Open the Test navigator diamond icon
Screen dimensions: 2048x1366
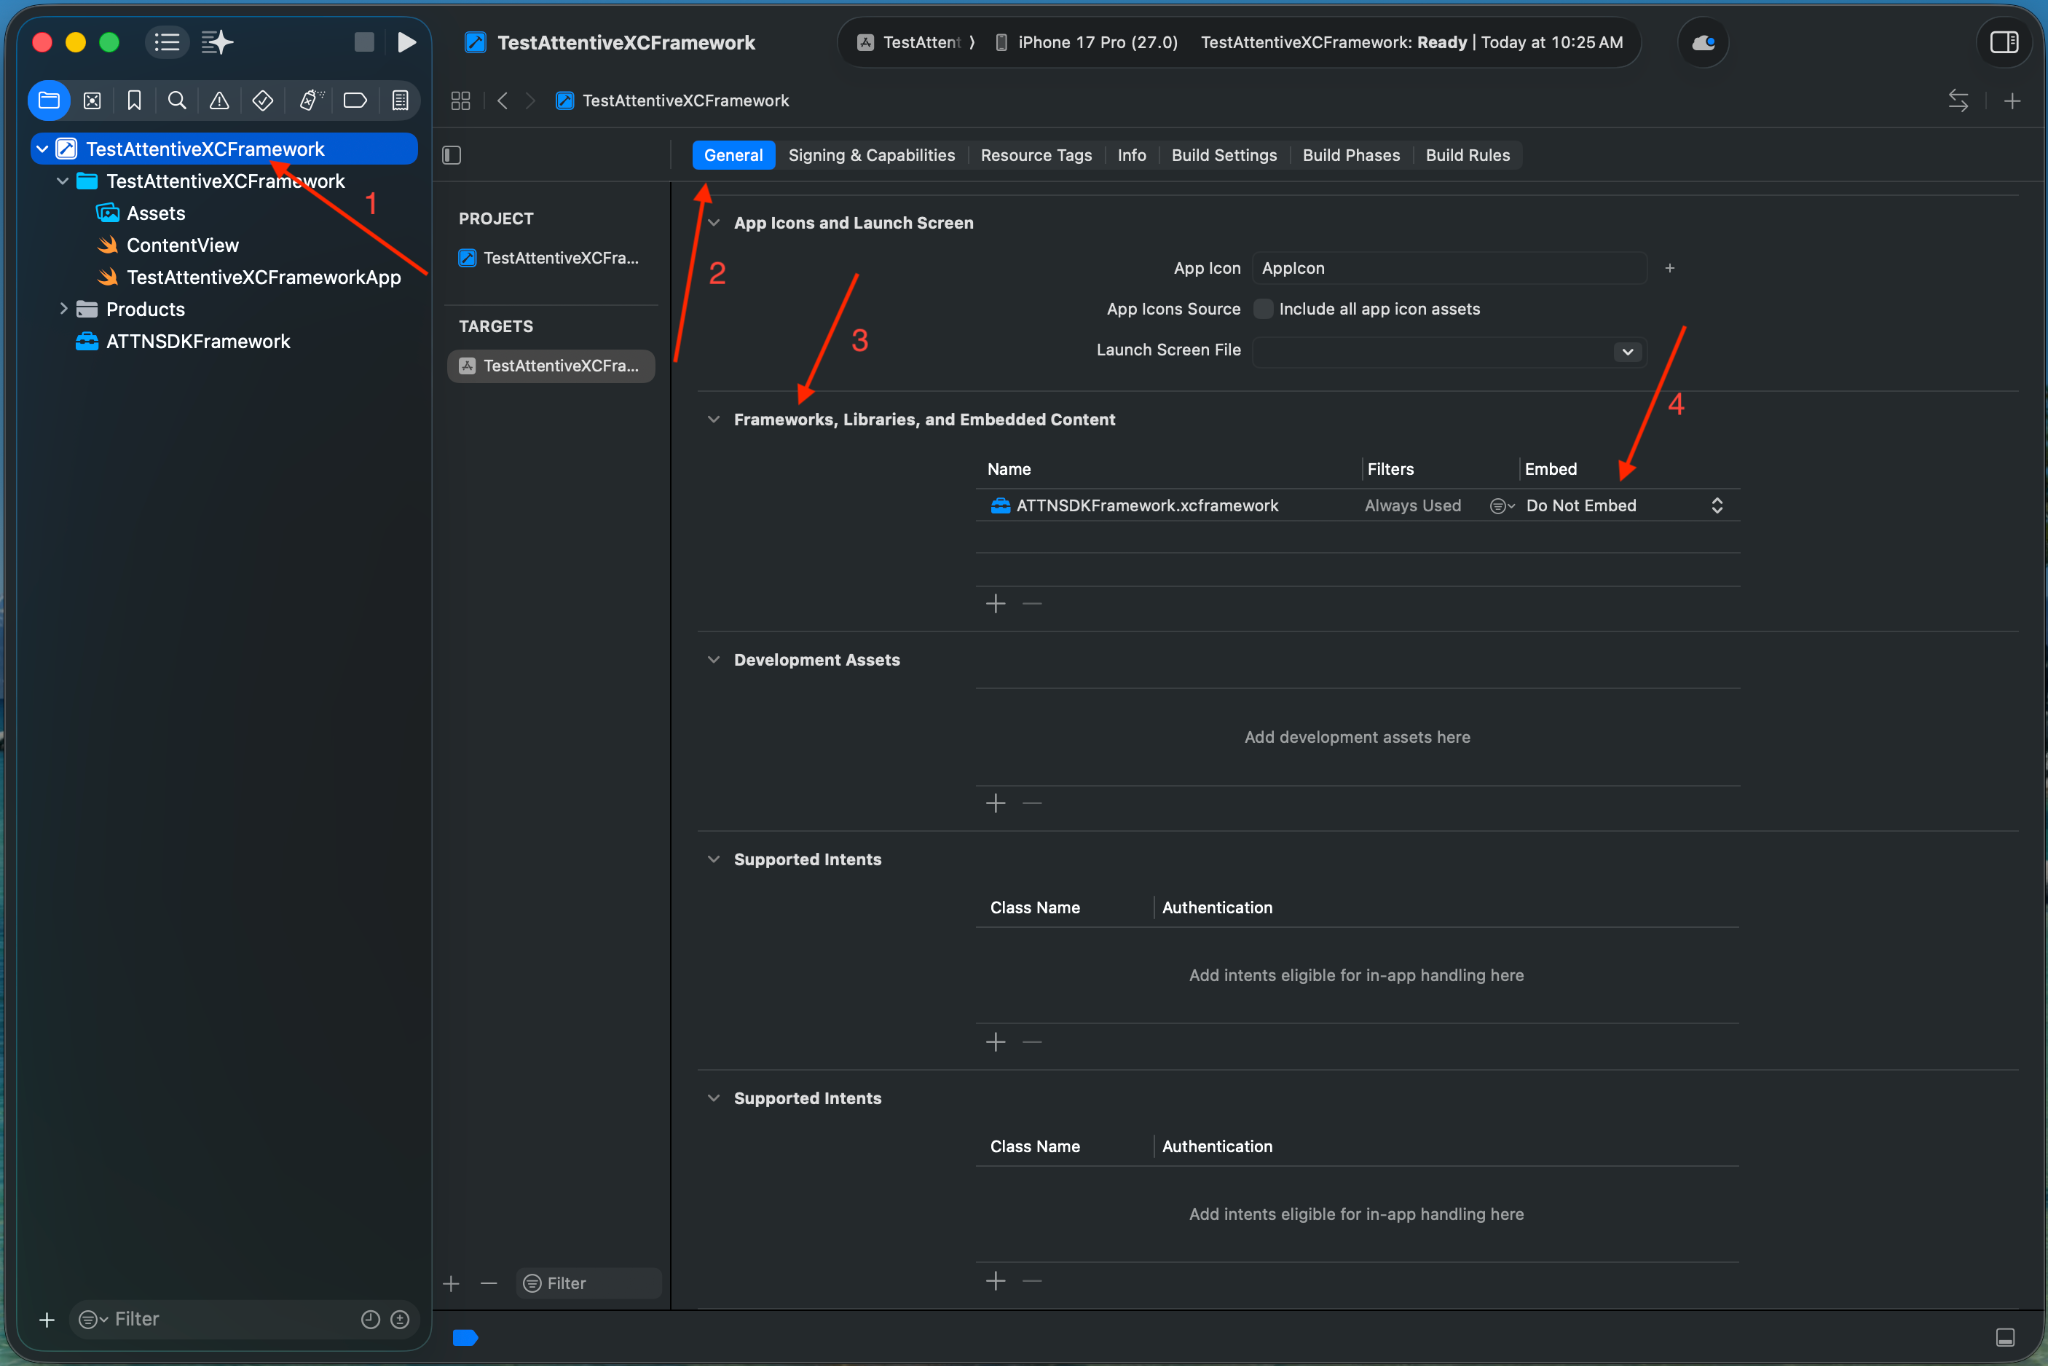pos(263,100)
